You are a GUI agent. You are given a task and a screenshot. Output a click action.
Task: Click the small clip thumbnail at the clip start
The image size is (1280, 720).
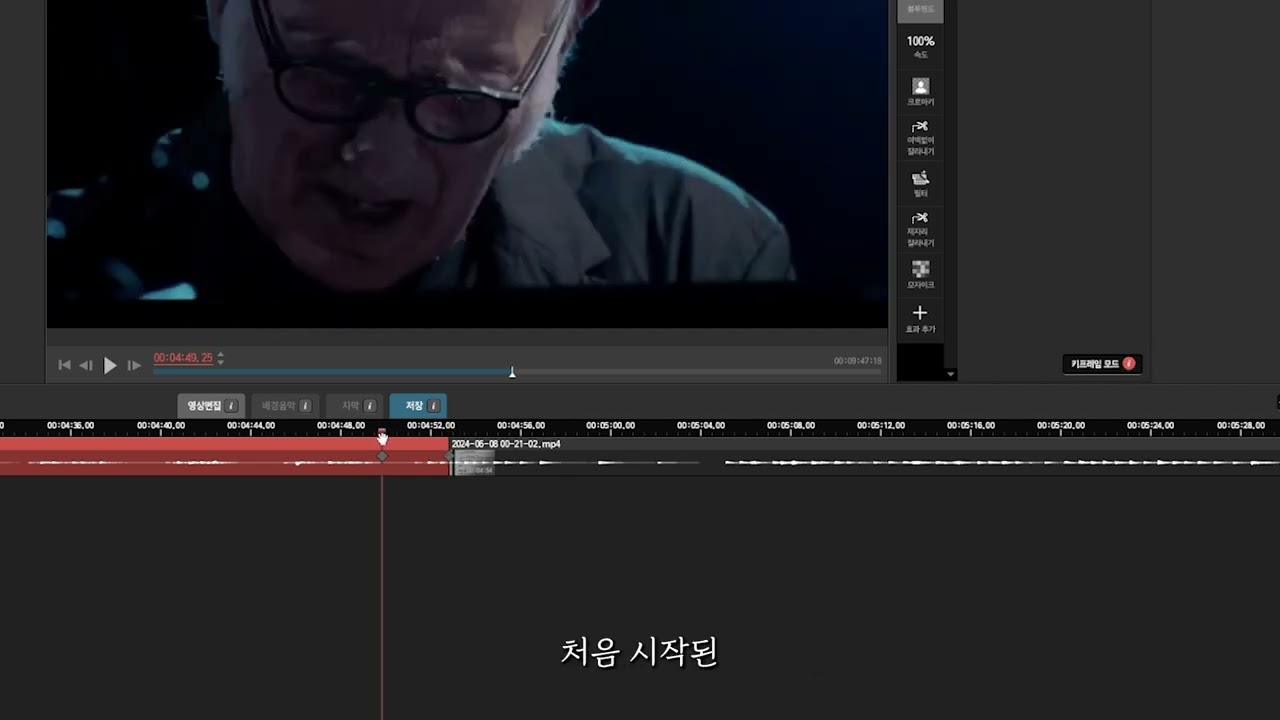(x=474, y=464)
